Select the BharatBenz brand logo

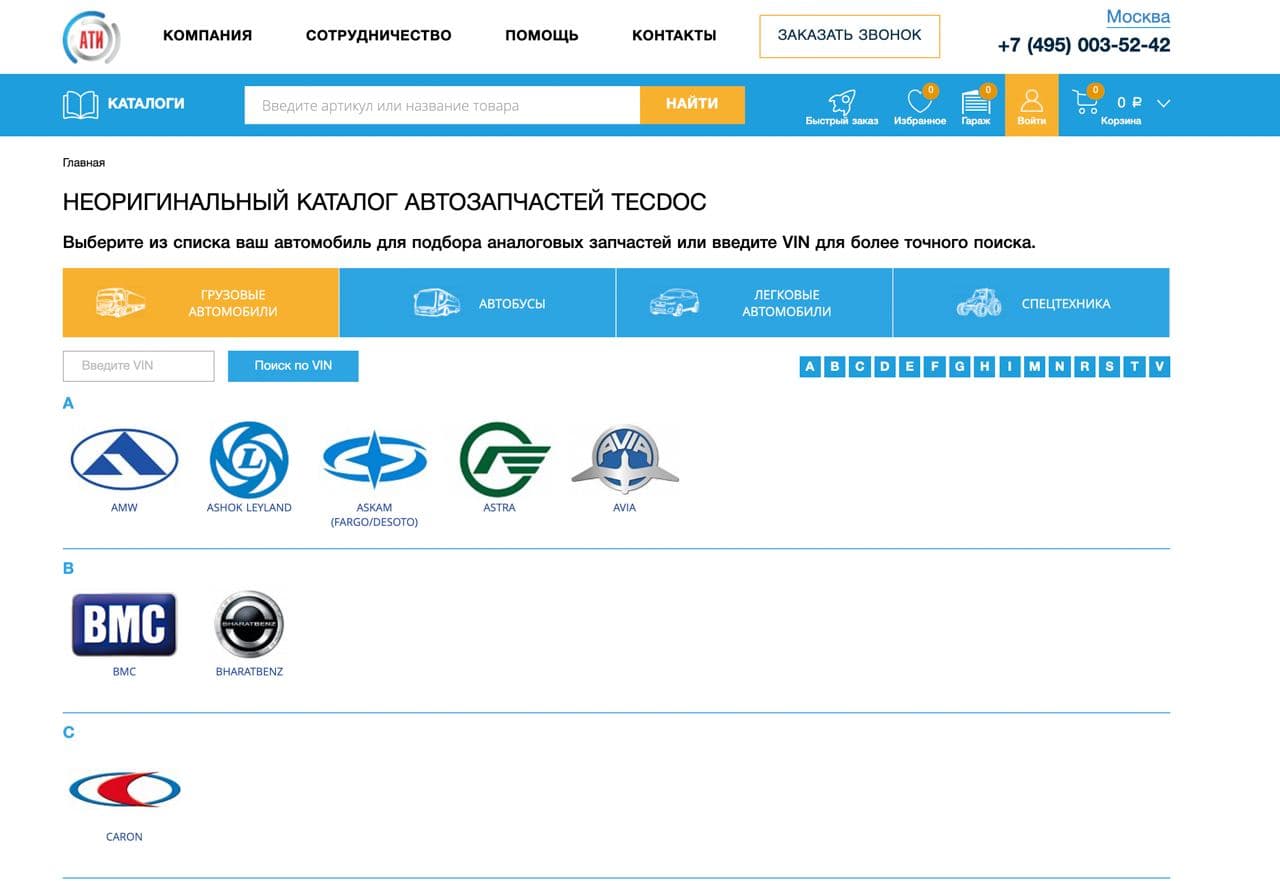click(x=249, y=625)
